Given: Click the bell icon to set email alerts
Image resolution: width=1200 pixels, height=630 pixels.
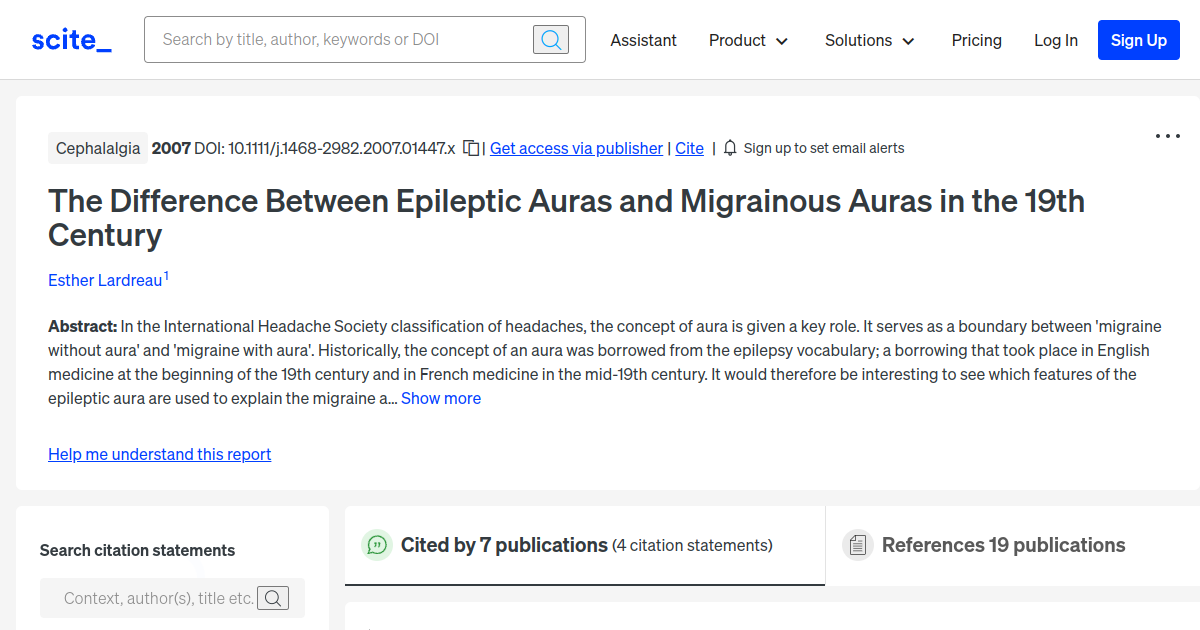Looking at the screenshot, I should (729, 147).
